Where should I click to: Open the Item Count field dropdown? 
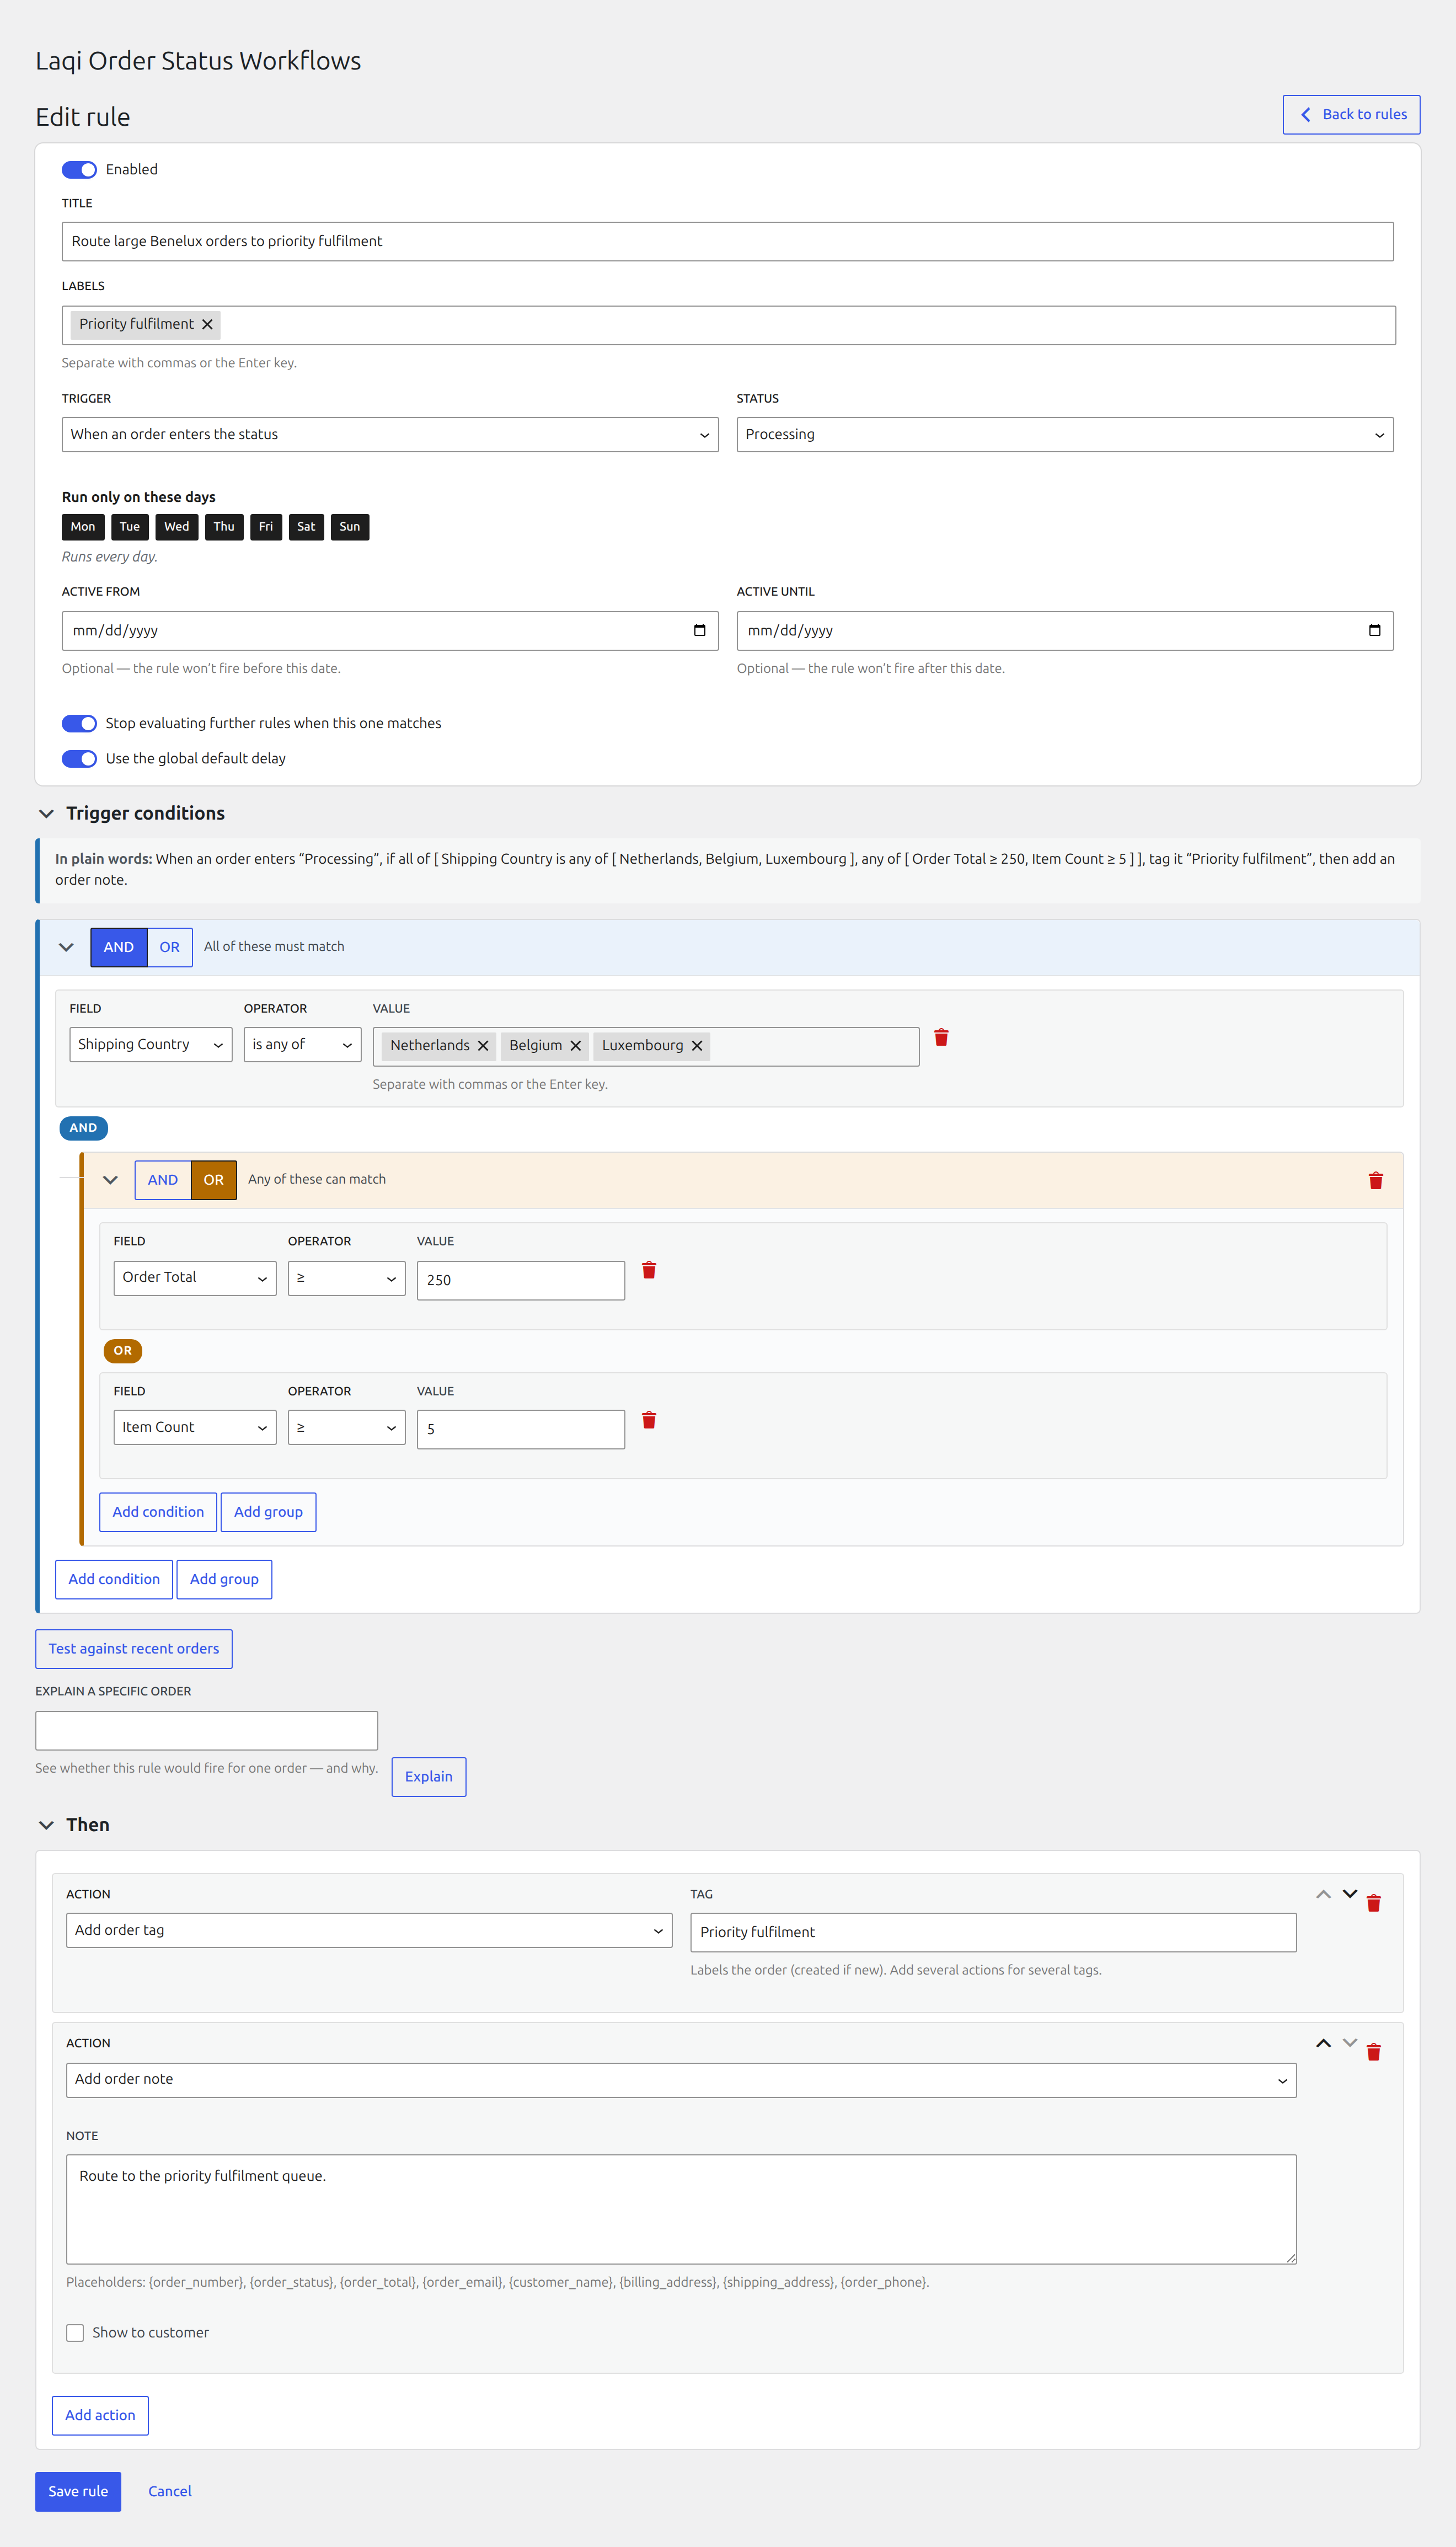point(195,1428)
